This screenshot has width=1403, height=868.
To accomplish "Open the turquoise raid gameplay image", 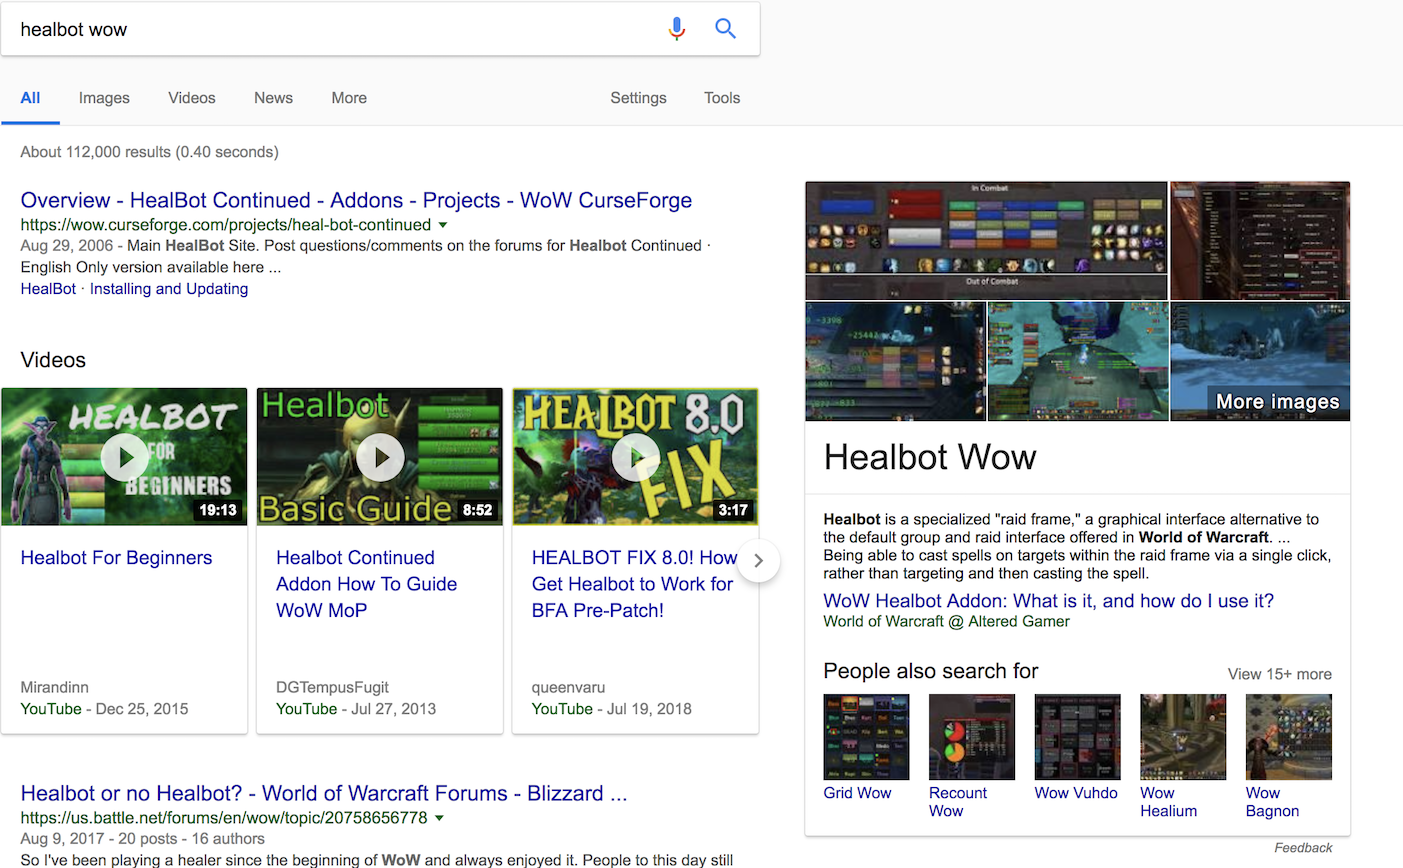I will (1078, 361).
